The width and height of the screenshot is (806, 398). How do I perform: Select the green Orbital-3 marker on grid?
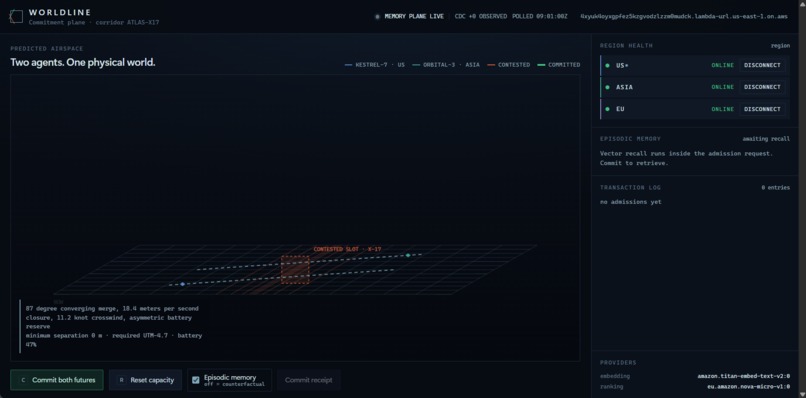408,255
